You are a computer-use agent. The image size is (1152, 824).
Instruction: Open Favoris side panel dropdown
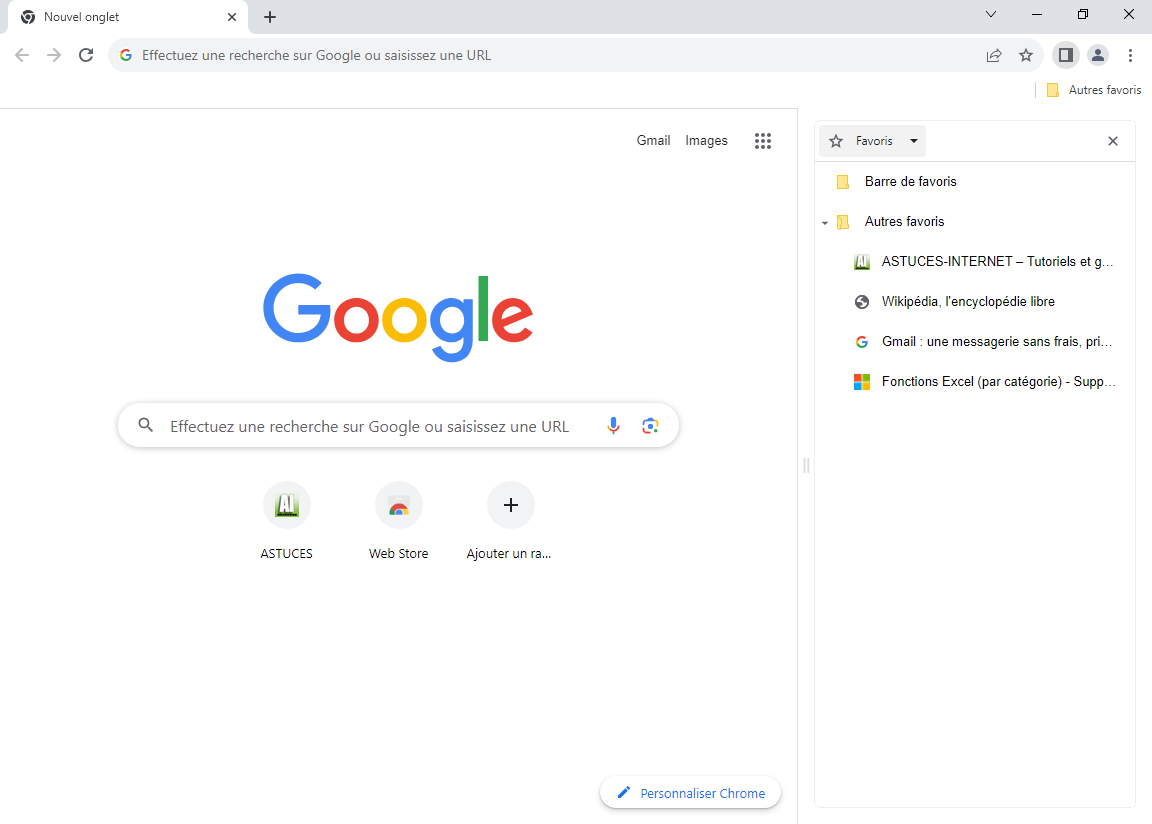pyautogui.click(x=872, y=141)
